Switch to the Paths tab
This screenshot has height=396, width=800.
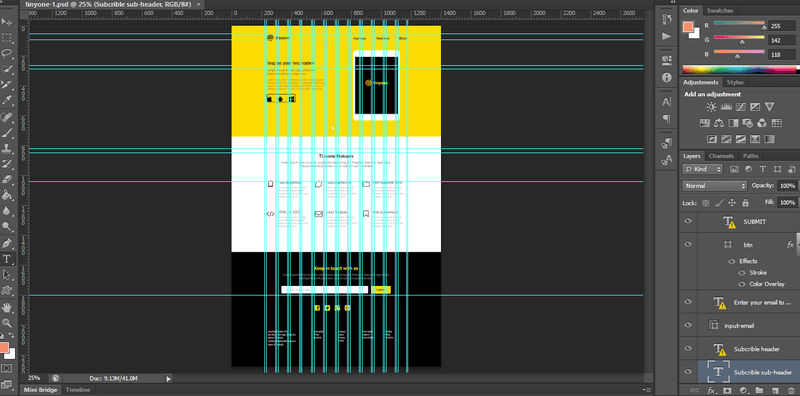coord(751,156)
